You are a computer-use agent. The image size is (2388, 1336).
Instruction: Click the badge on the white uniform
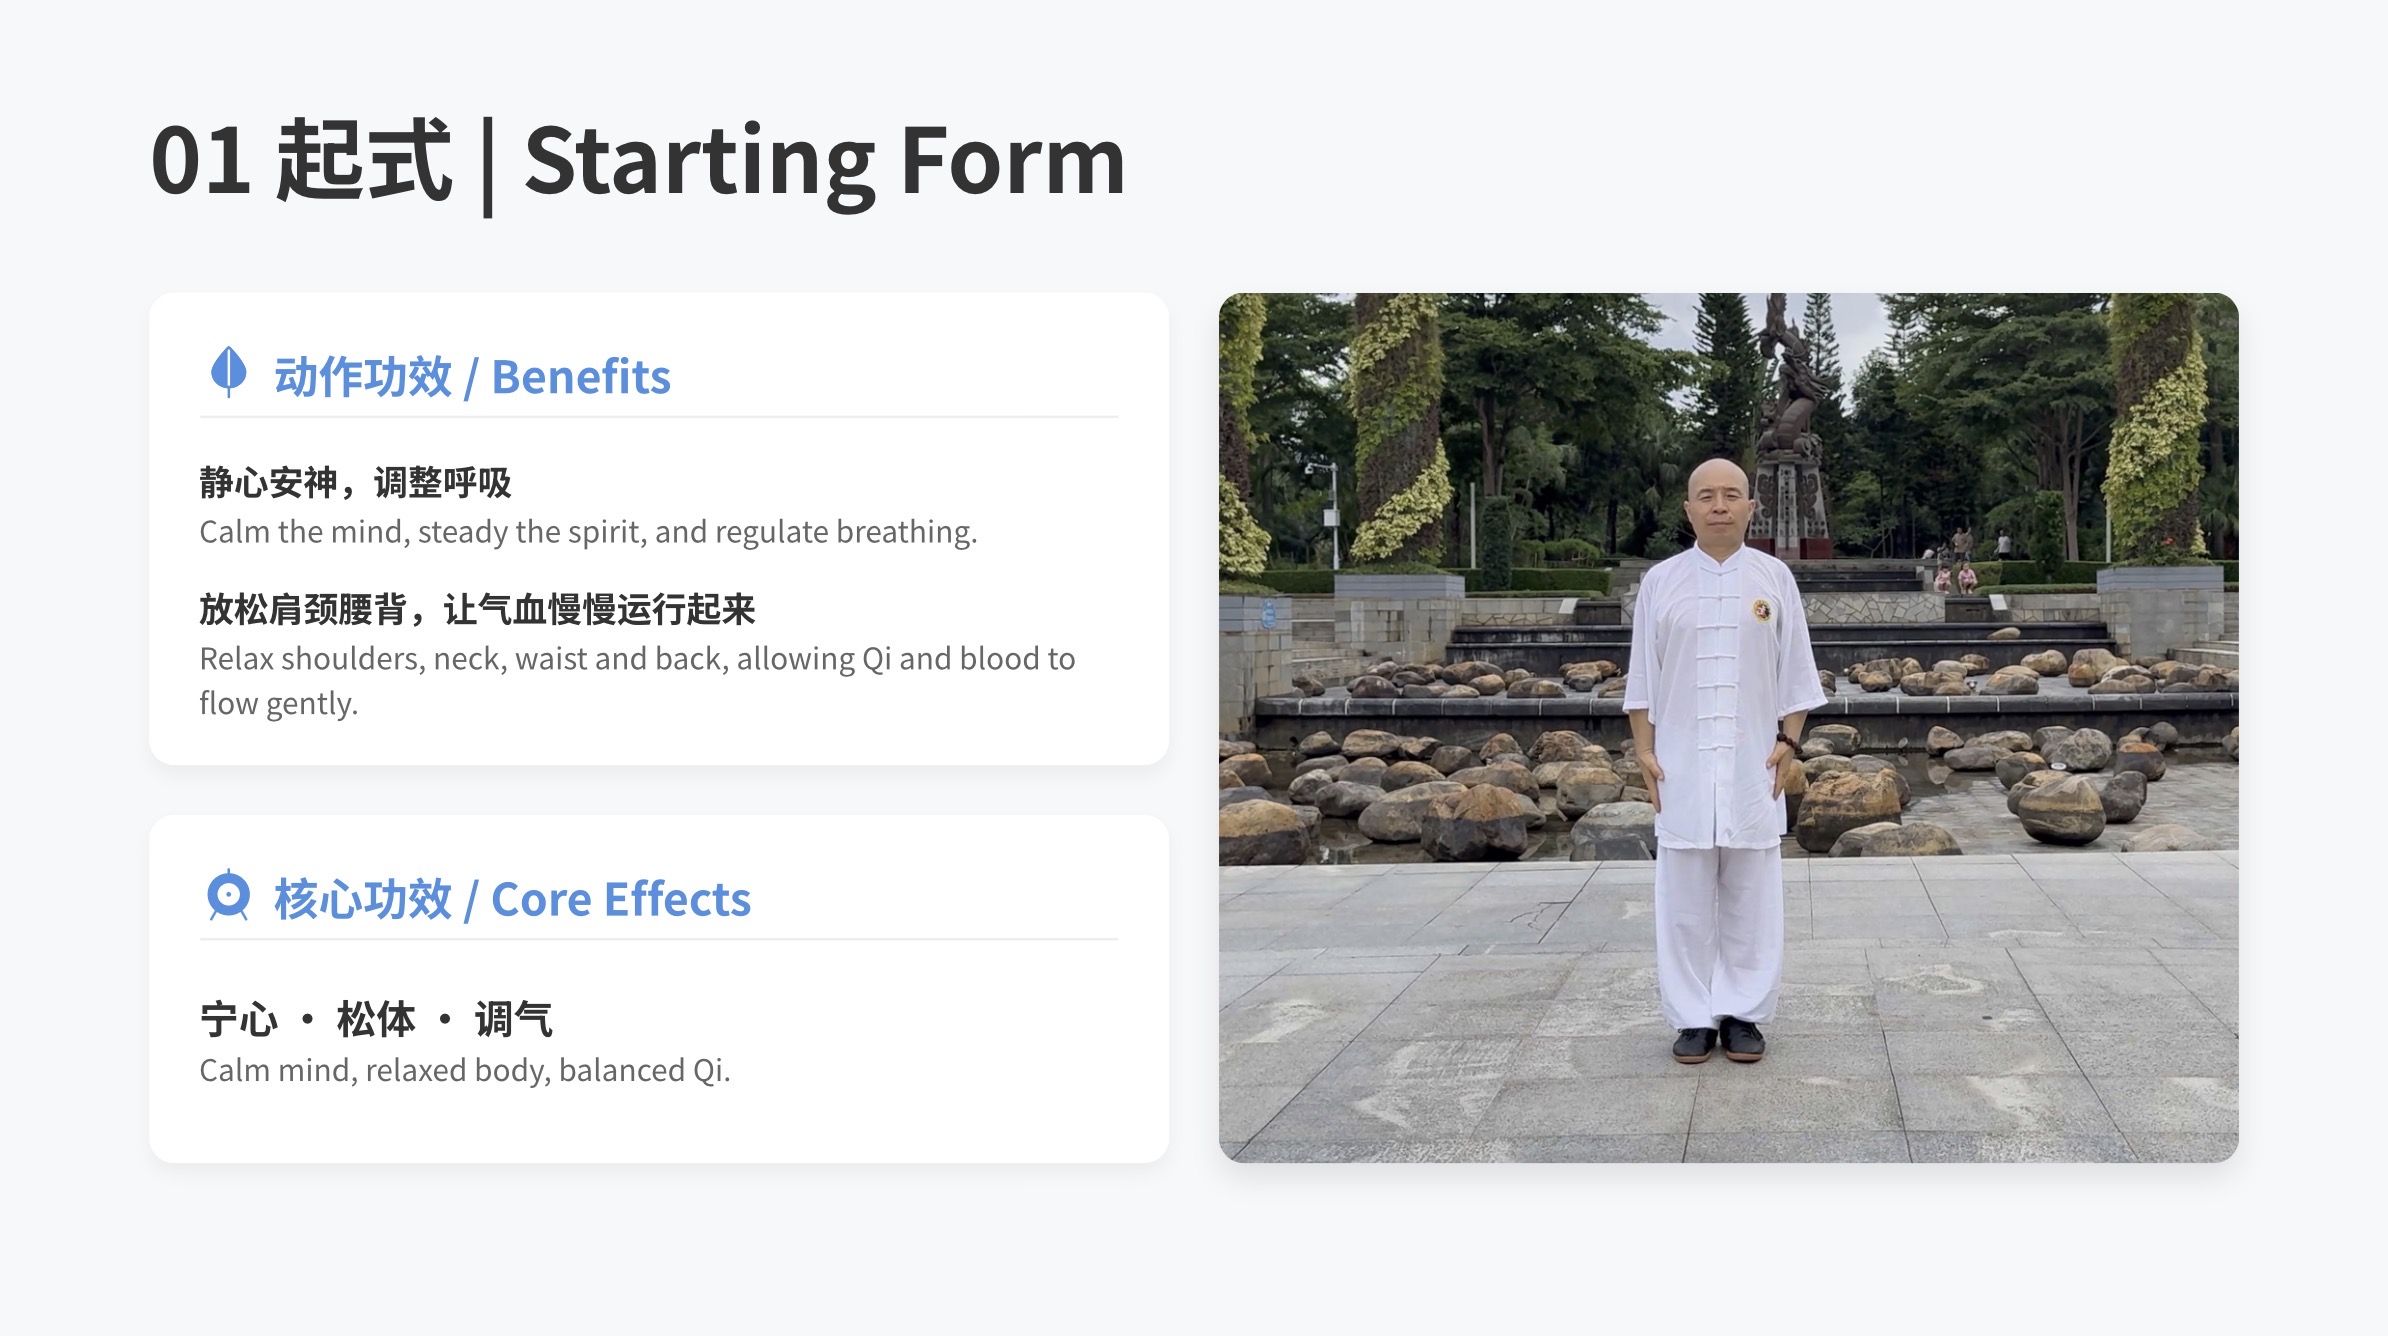(x=1762, y=609)
